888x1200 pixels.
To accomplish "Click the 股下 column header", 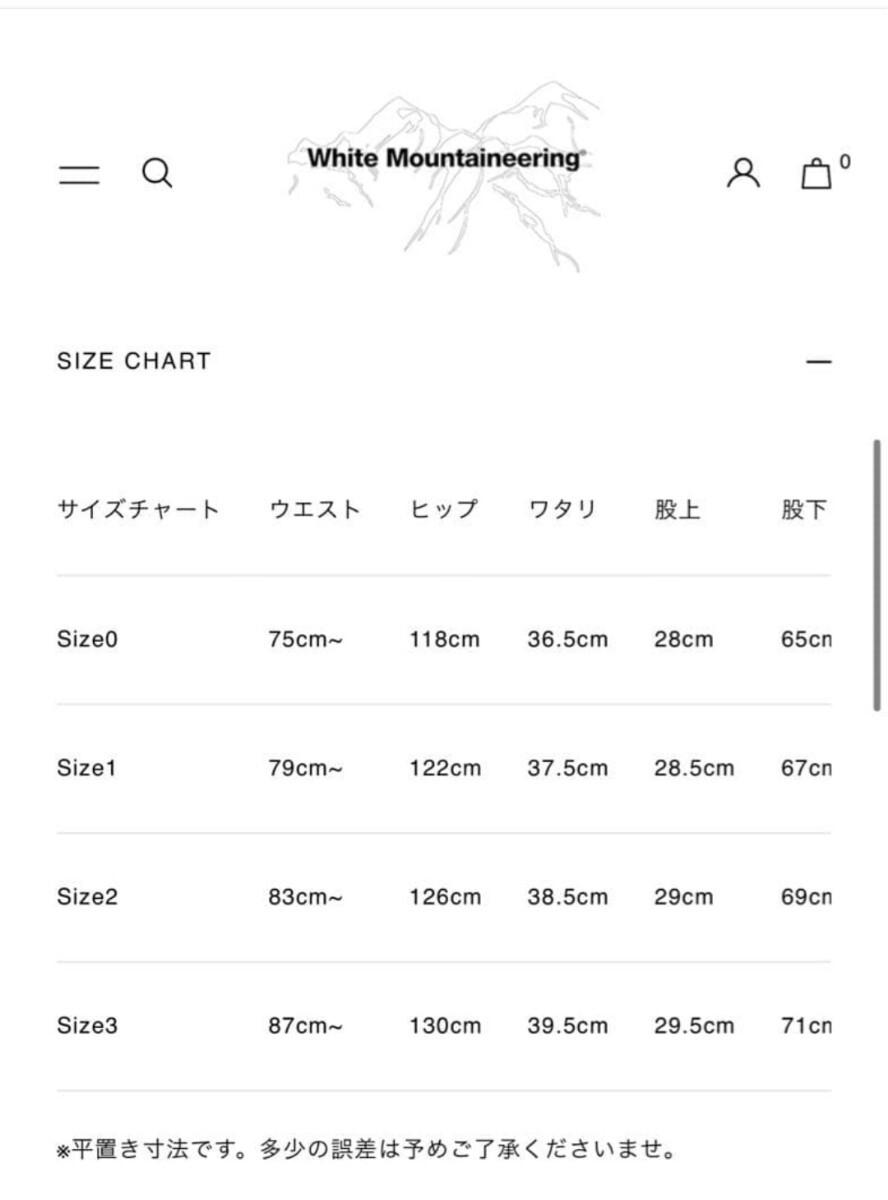I will (804, 510).
